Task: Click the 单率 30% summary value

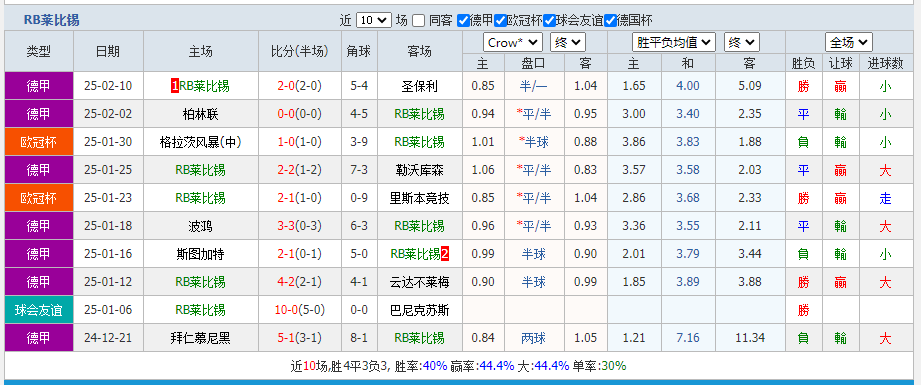Action: [x=613, y=366]
